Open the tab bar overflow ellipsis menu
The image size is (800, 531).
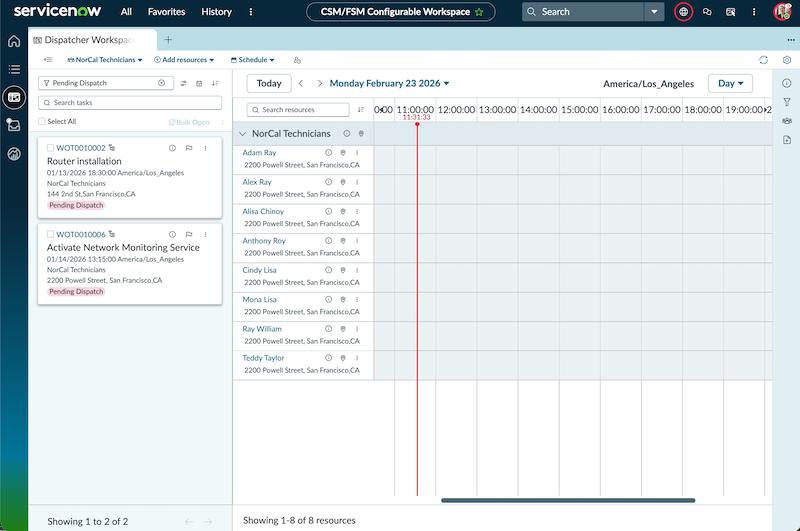click(791, 40)
